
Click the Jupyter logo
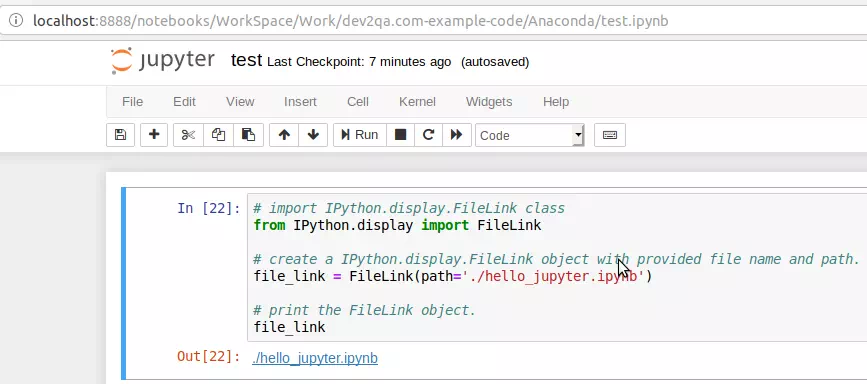163,60
